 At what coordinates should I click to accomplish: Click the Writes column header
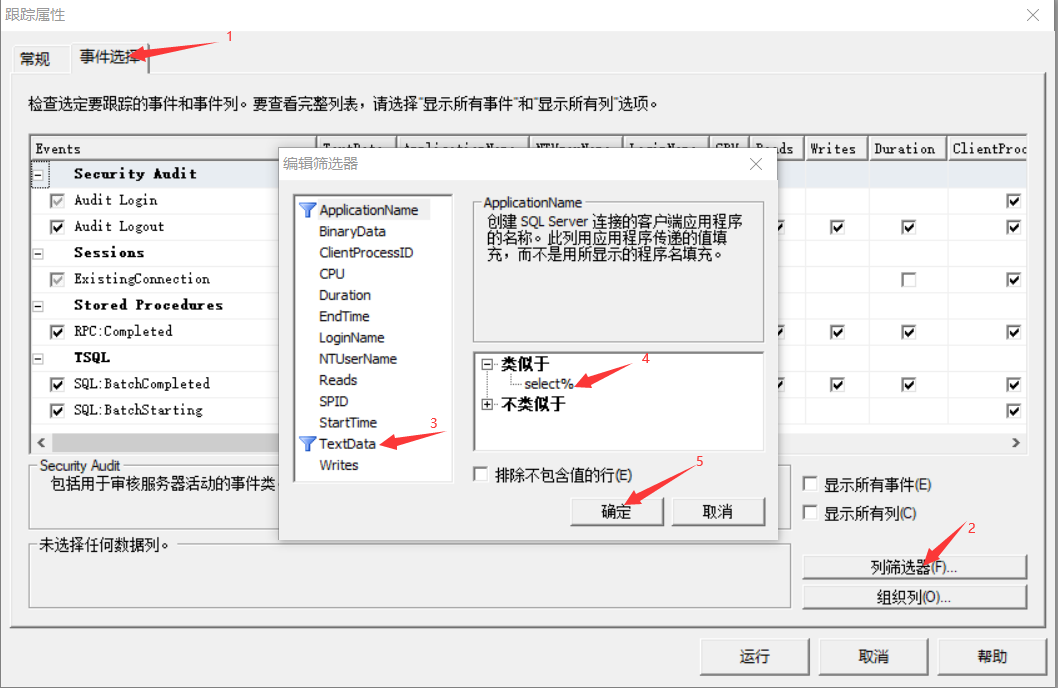click(x=835, y=148)
